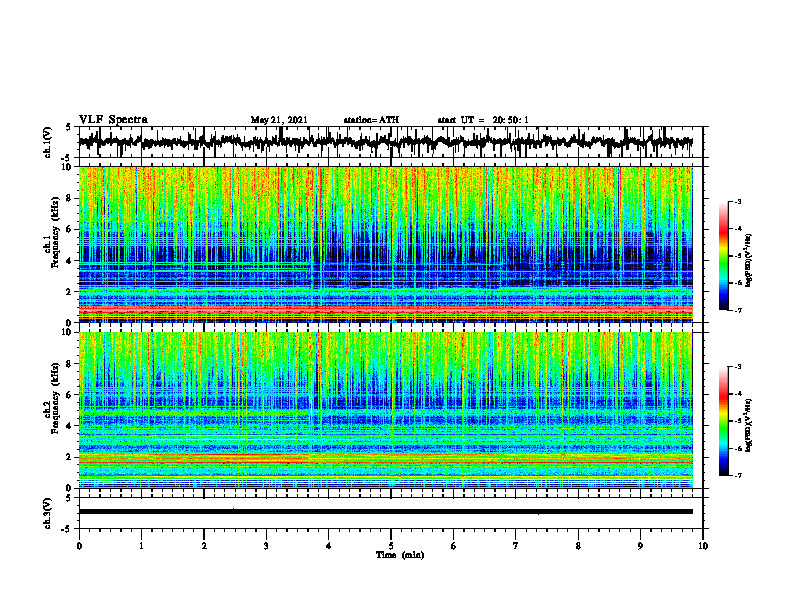Click time axis tick label "2"

click(x=204, y=546)
